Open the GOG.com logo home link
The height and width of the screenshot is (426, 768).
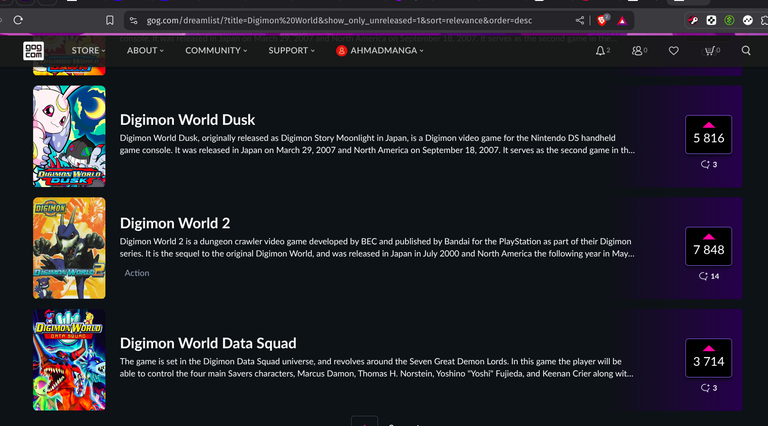(33, 50)
